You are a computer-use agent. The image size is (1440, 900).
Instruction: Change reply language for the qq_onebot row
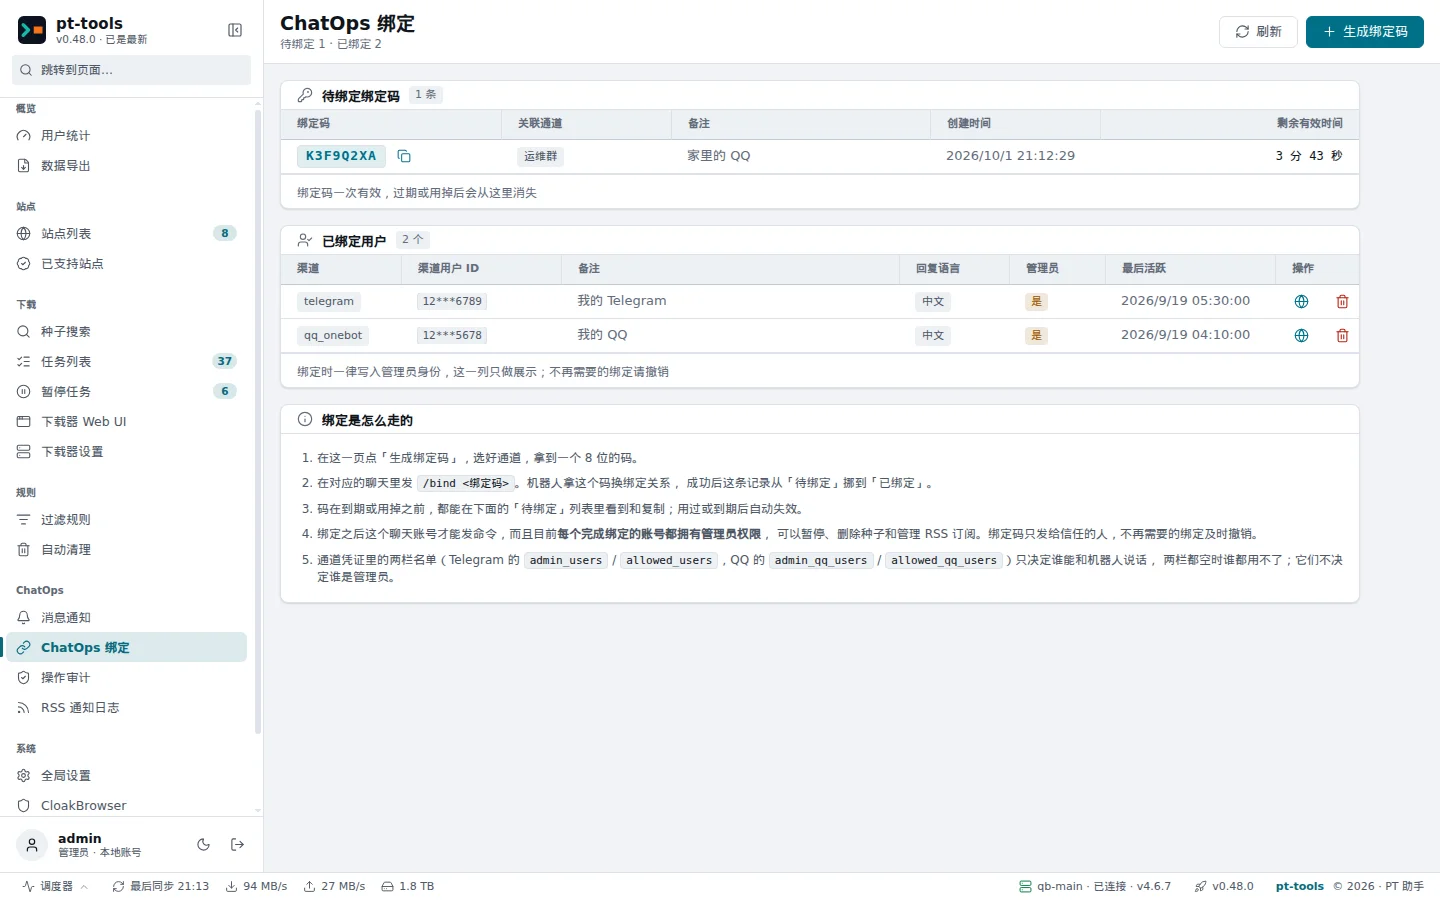point(1301,336)
